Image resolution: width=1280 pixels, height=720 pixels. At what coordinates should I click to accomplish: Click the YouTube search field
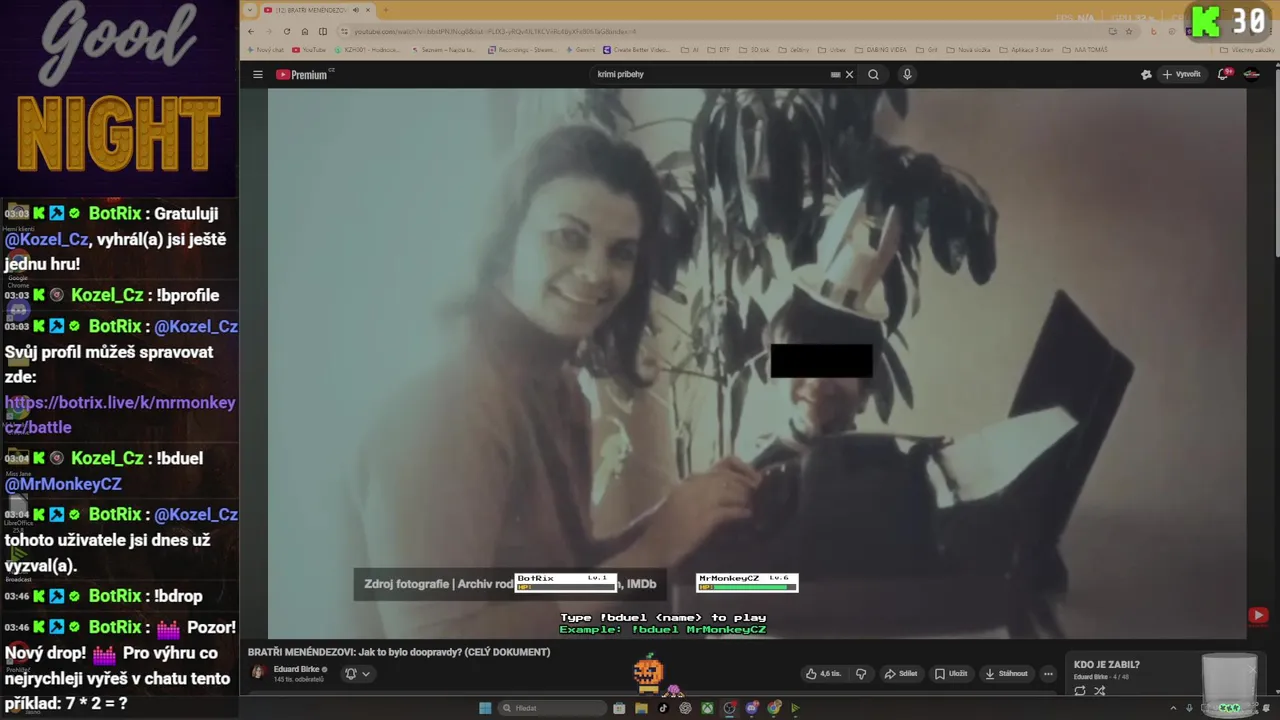(x=710, y=74)
